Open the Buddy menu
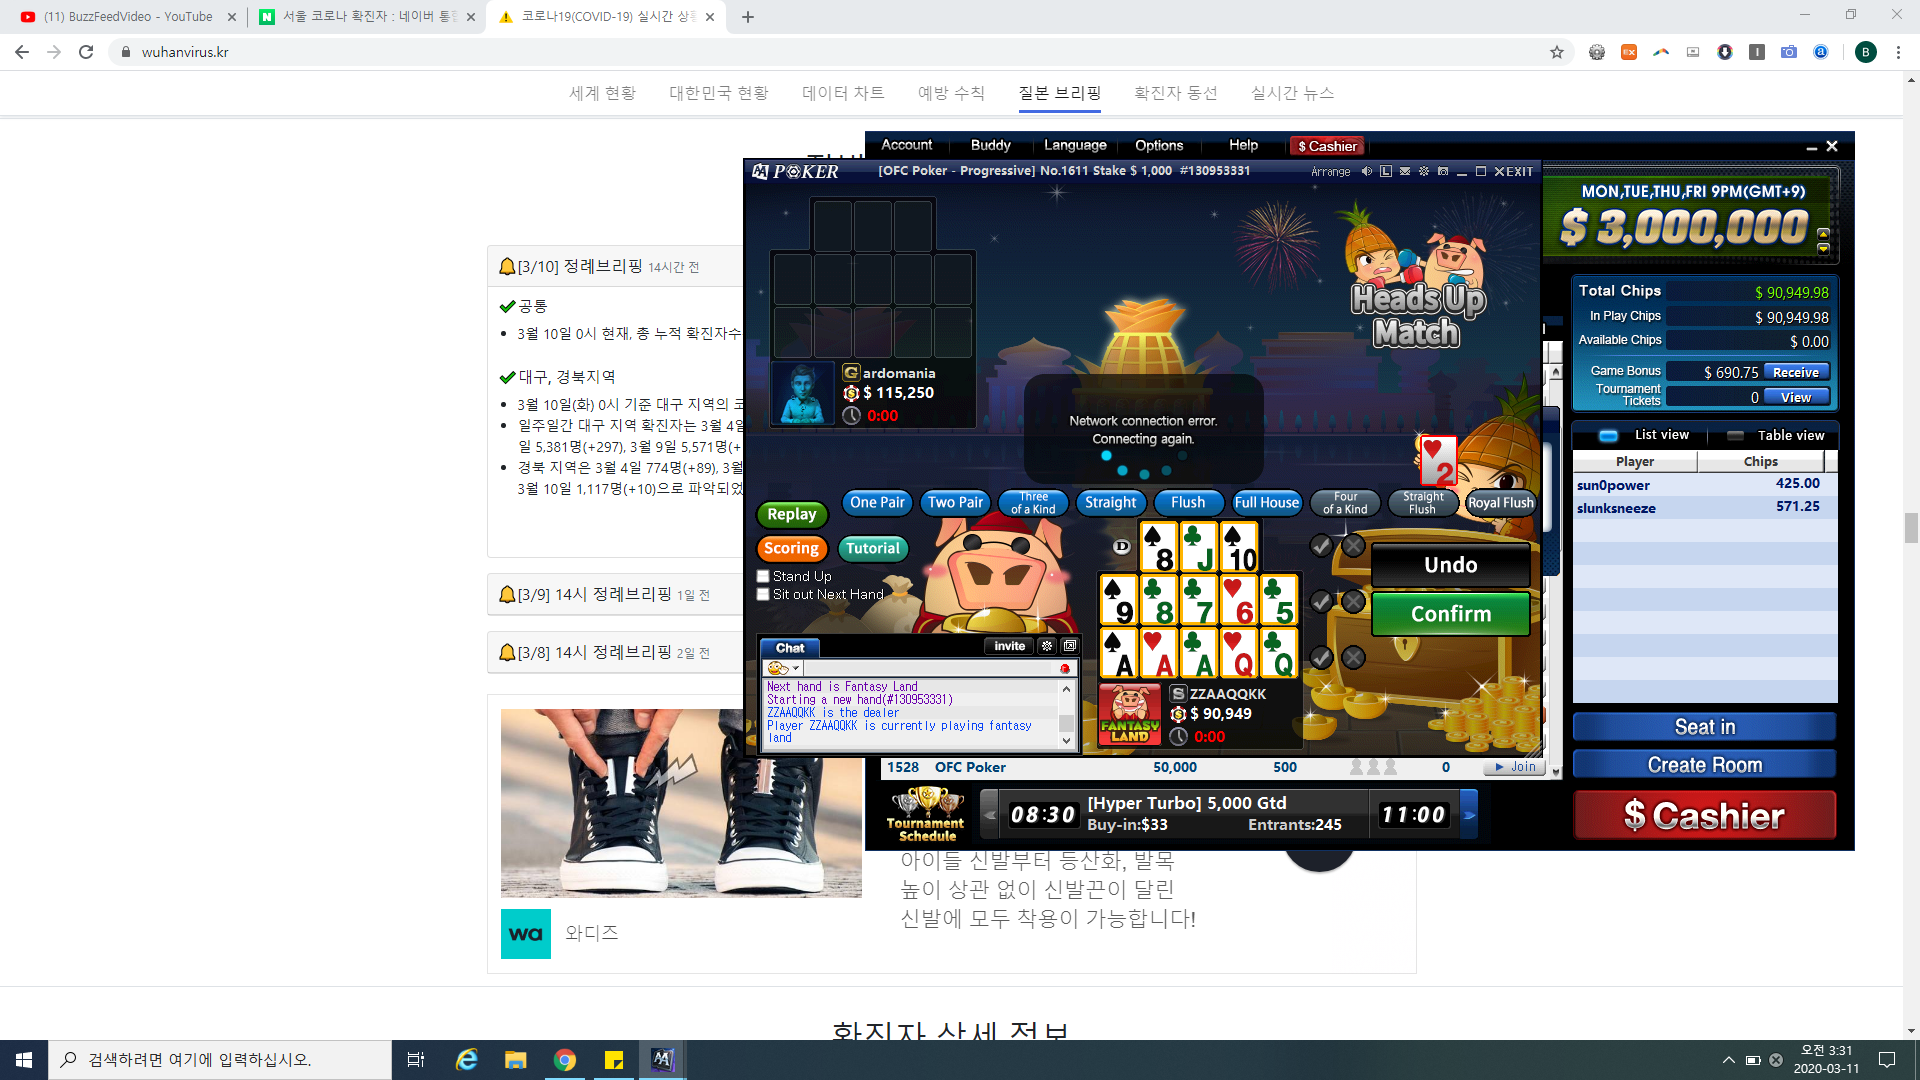The height and width of the screenshot is (1080, 1920). coord(990,145)
